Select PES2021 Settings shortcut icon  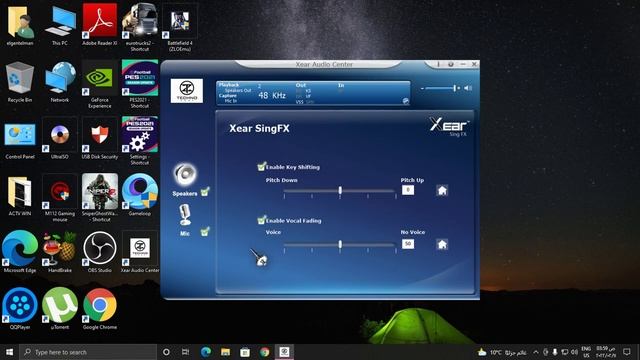tap(140, 141)
